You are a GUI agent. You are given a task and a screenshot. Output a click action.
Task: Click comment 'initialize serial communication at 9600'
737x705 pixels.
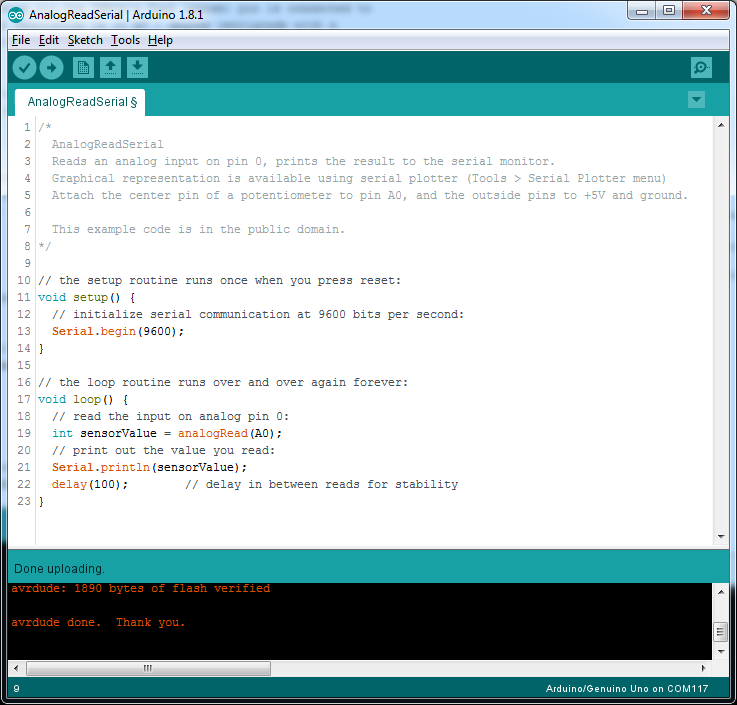pos(209,314)
